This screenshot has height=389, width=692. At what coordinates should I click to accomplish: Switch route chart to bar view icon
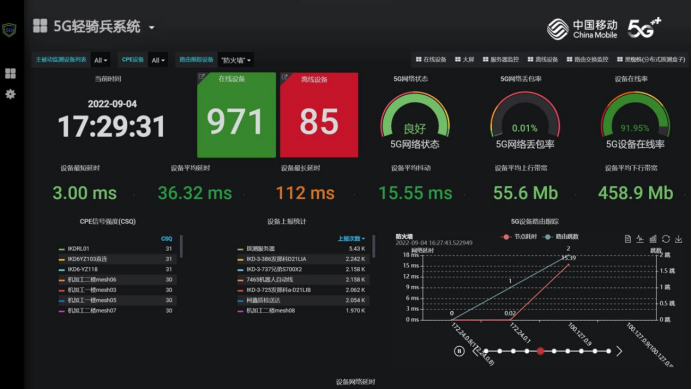tap(653, 239)
